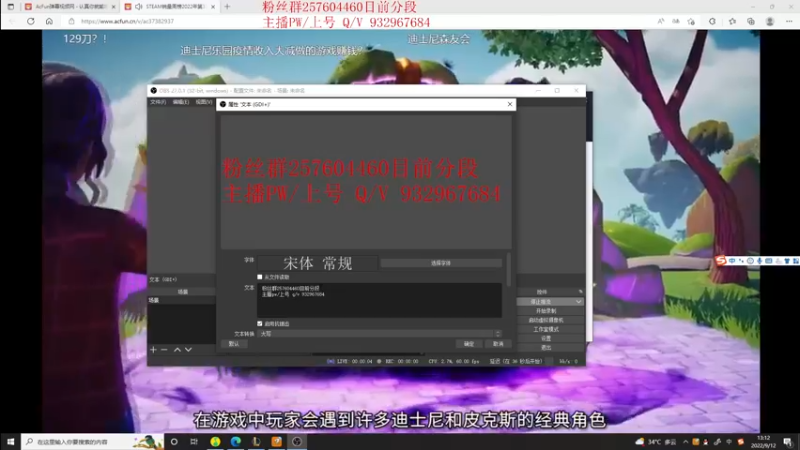Show hidden tray icons chevron
The height and width of the screenshot is (450, 800).
click(685, 442)
